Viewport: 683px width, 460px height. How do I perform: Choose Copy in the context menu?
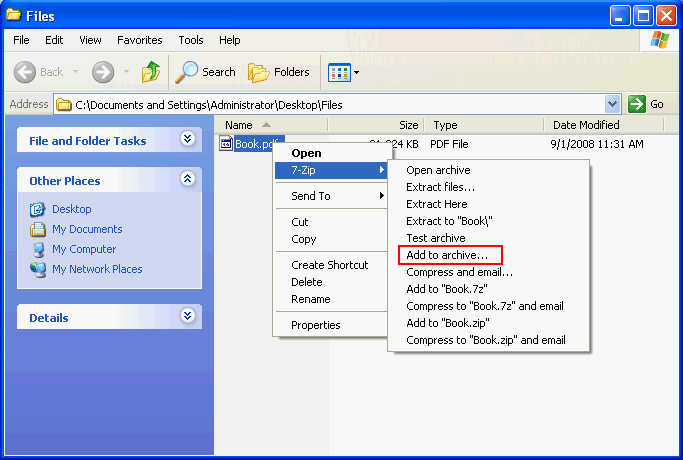tap(331, 239)
